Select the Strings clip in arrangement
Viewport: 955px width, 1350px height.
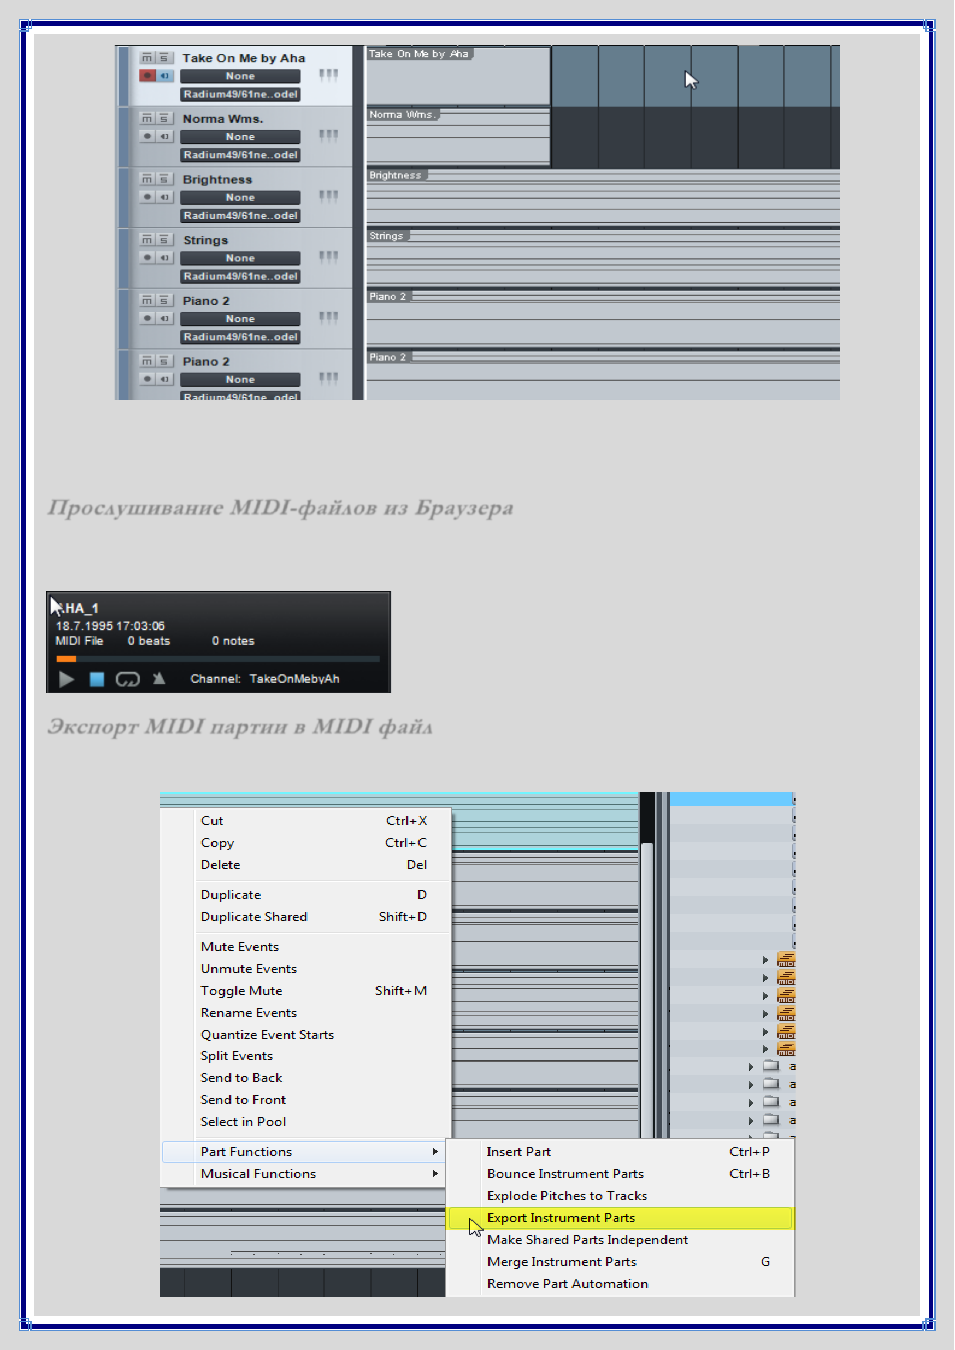click(603, 257)
